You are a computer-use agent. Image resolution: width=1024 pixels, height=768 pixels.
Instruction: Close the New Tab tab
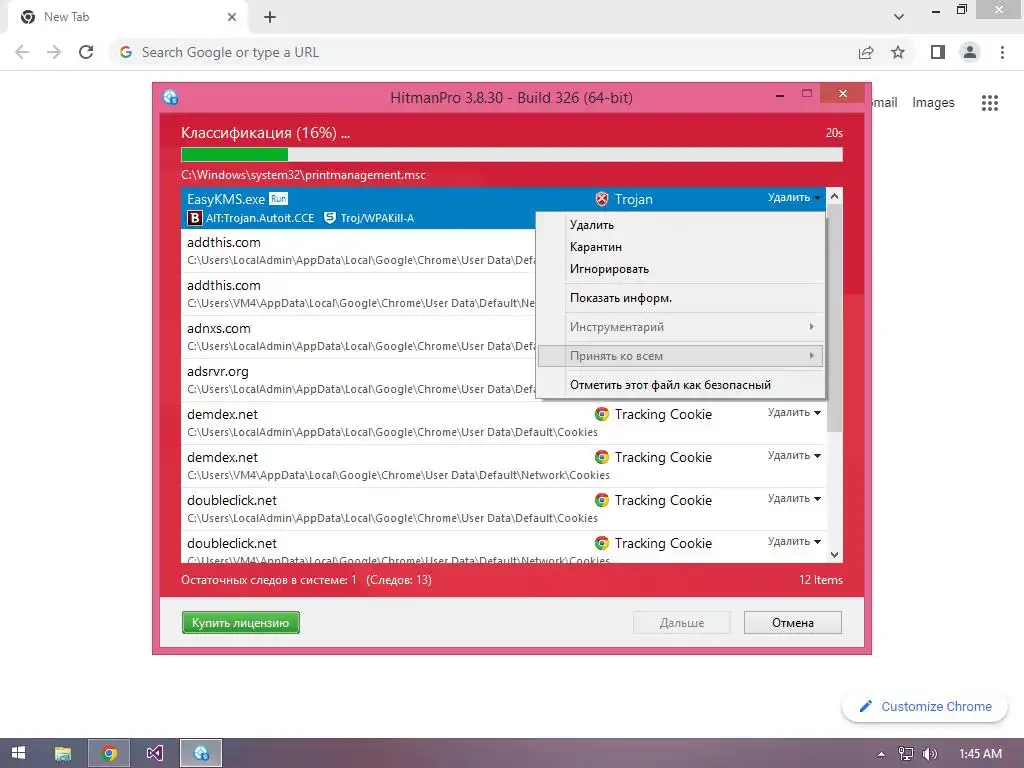(x=232, y=17)
